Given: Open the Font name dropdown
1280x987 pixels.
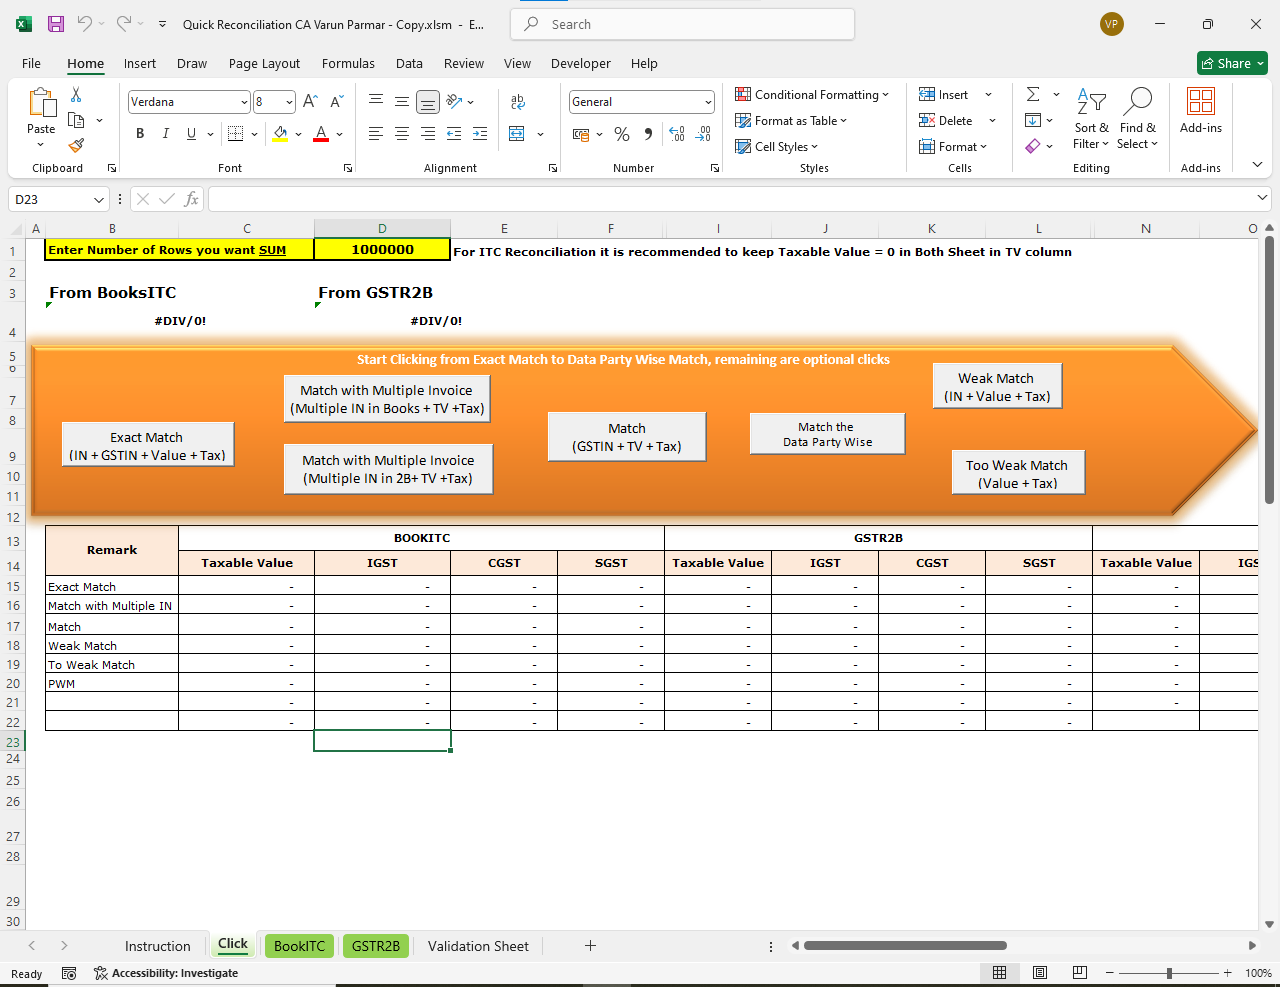Looking at the screenshot, I should pyautogui.click(x=183, y=101).
